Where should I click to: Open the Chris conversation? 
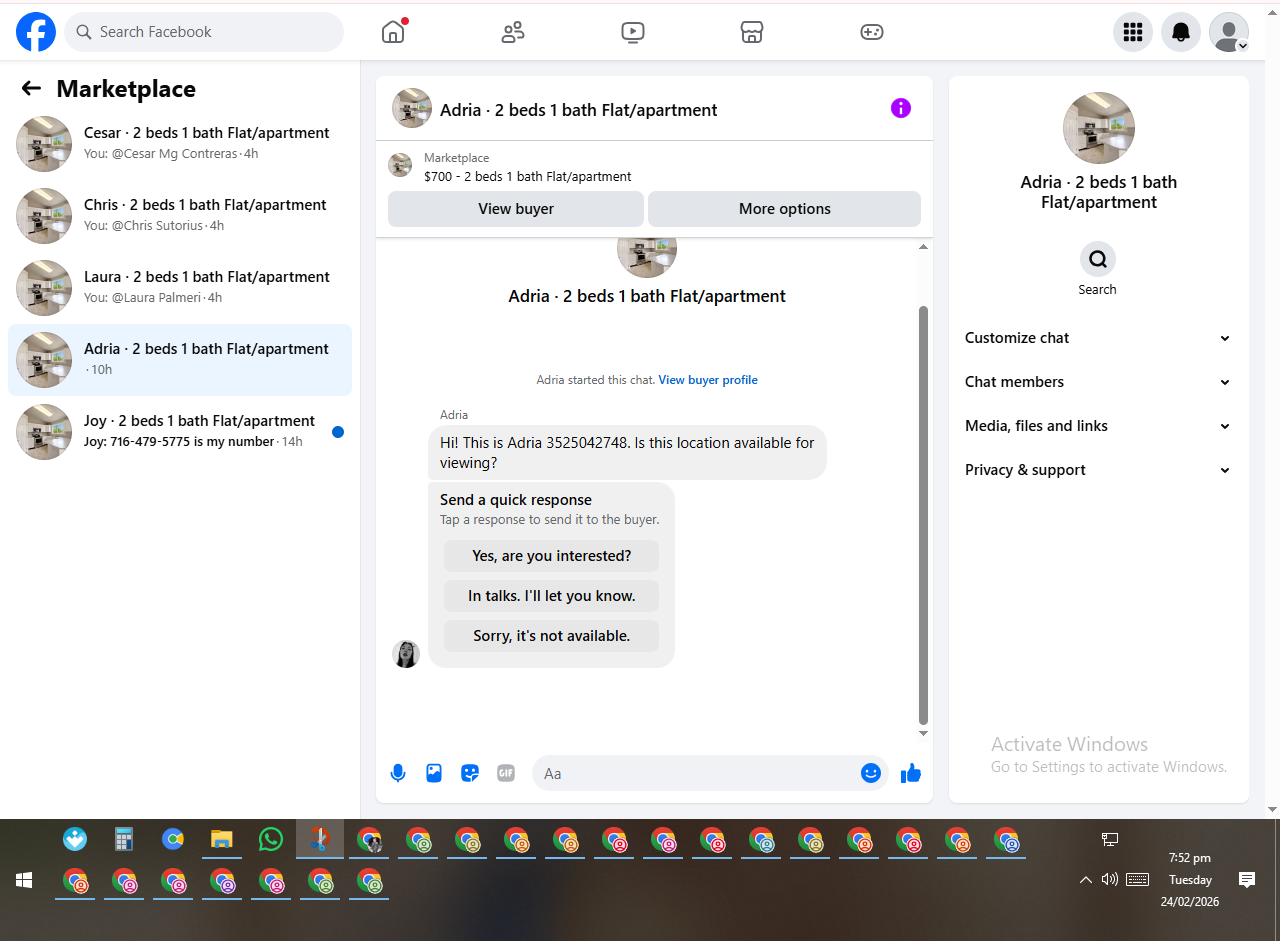click(180, 216)
